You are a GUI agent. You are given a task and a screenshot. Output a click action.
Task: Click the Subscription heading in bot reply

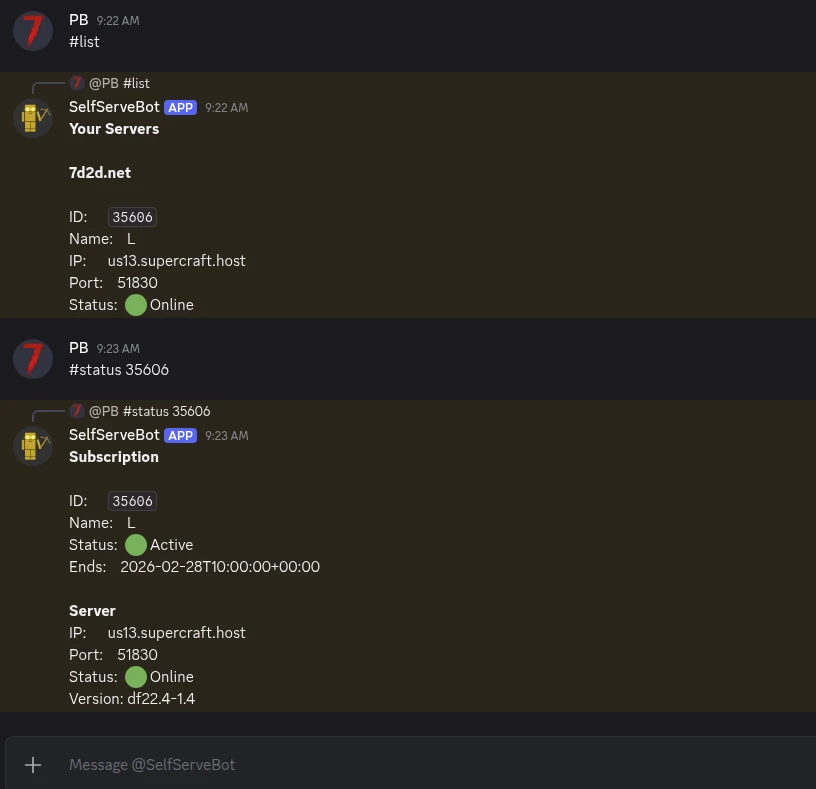point(113,456)
